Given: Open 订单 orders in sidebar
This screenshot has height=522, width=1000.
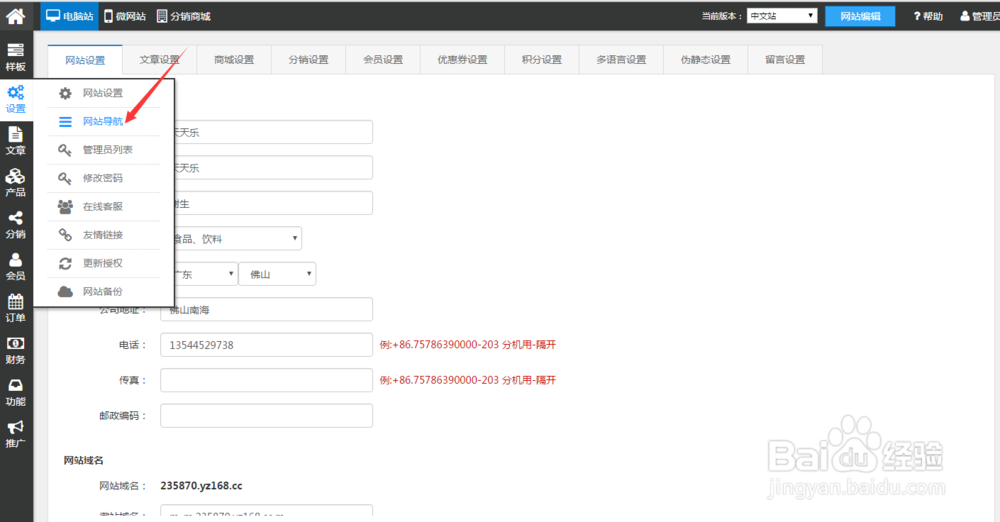Looking at the screenshot, I should pyautogui.click(x=16, y=308).
